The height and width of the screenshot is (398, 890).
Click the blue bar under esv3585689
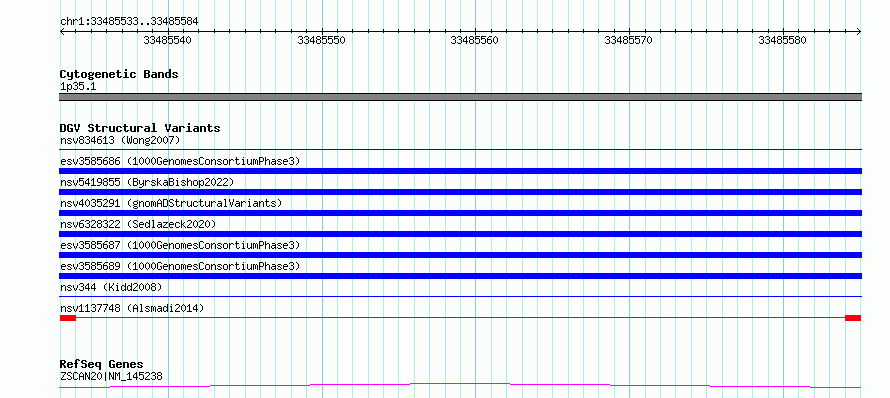[460, 276]
